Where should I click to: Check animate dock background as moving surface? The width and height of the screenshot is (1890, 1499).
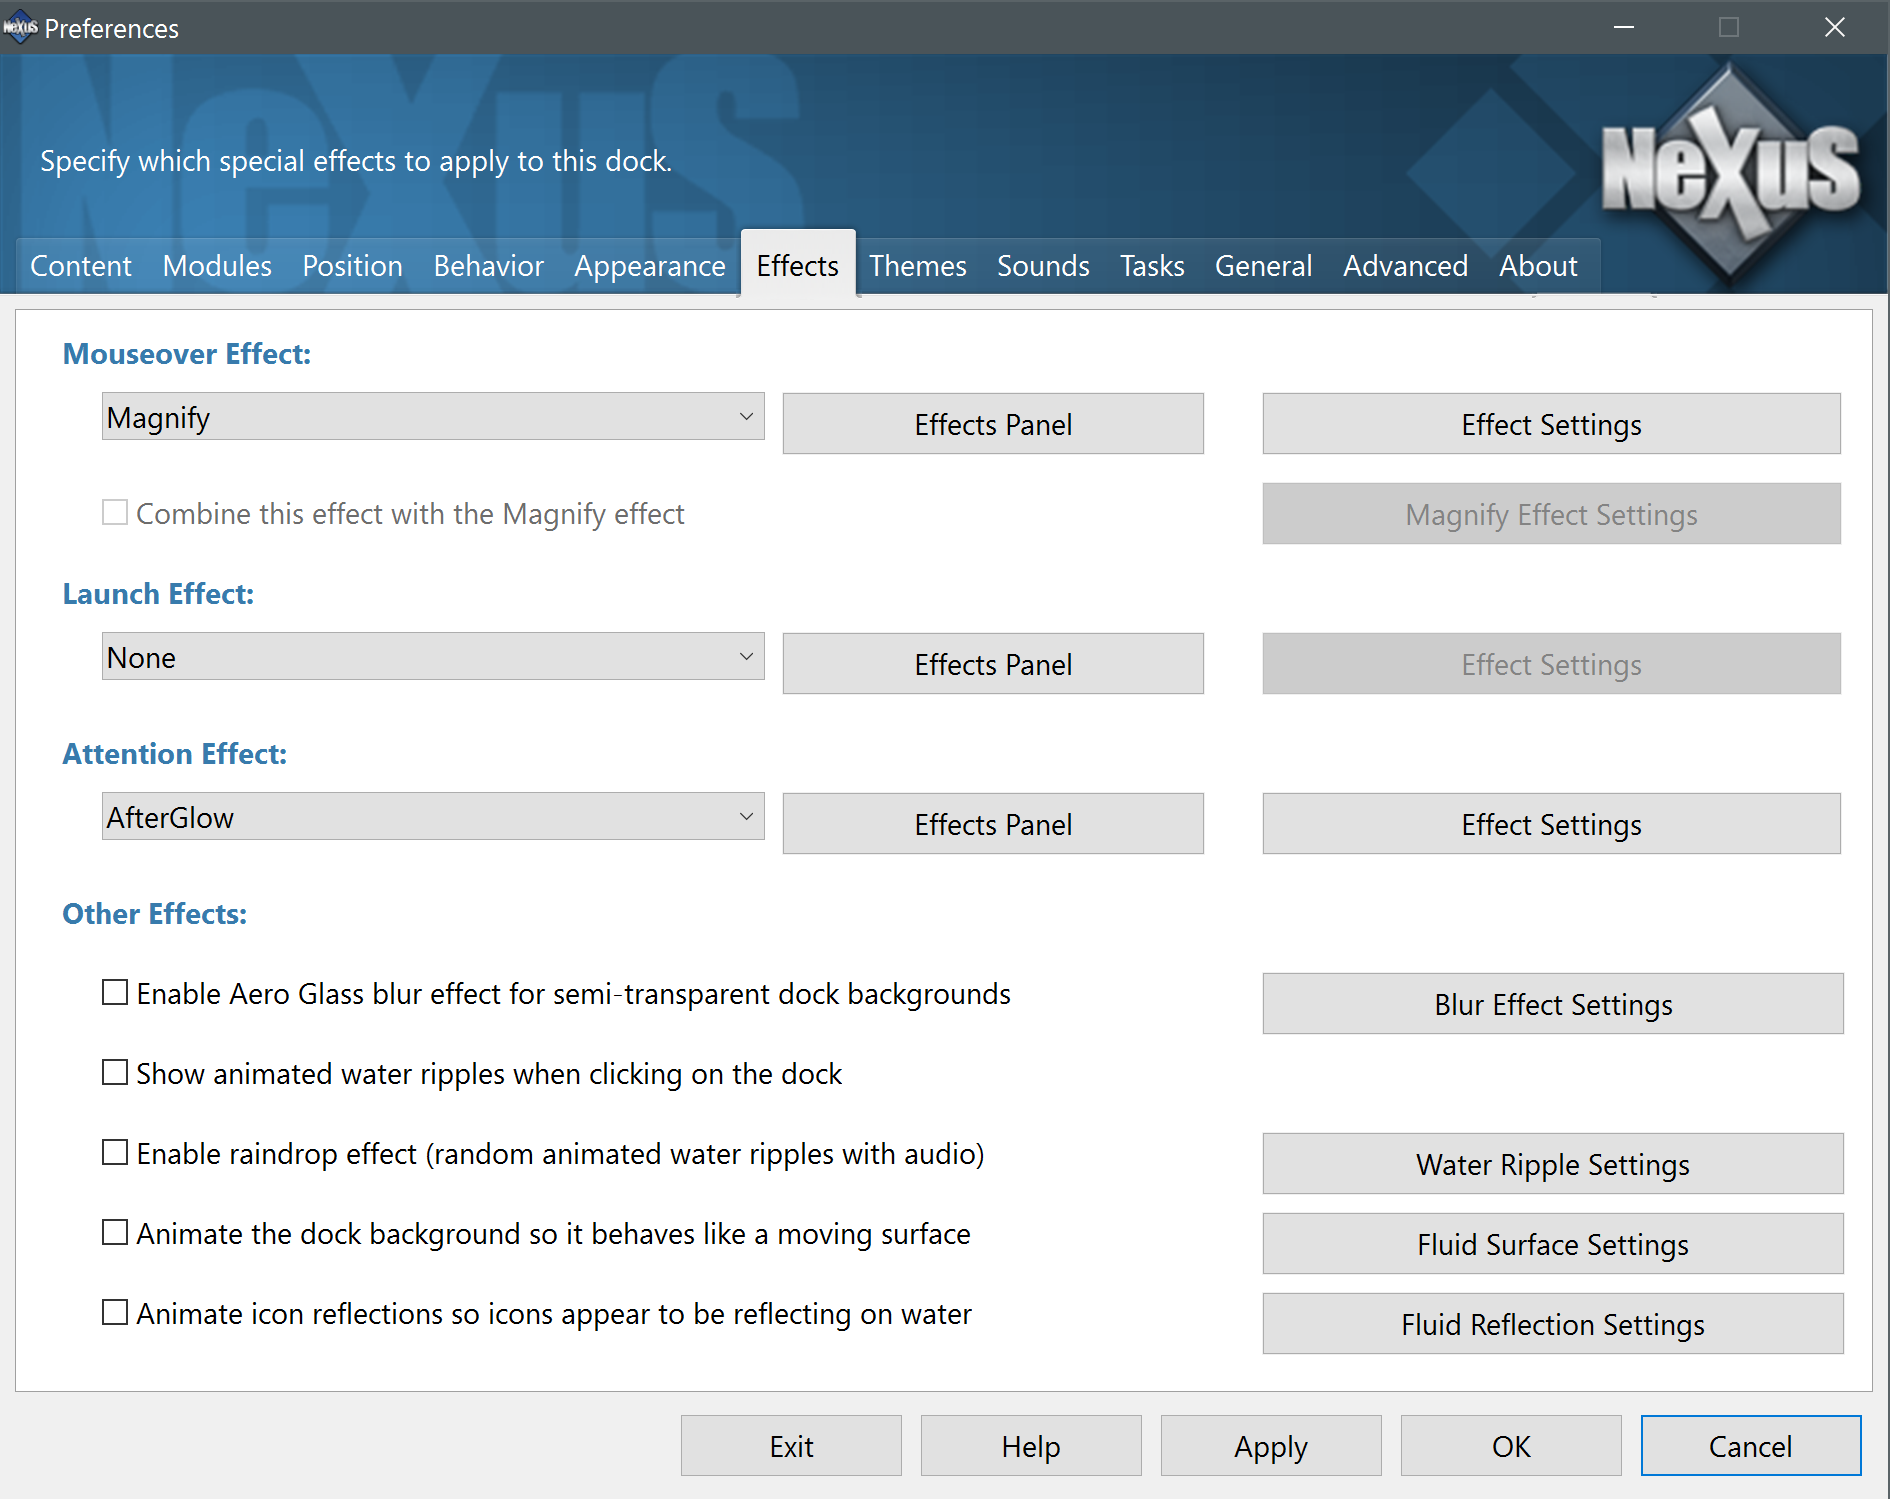pos(115,1233)
